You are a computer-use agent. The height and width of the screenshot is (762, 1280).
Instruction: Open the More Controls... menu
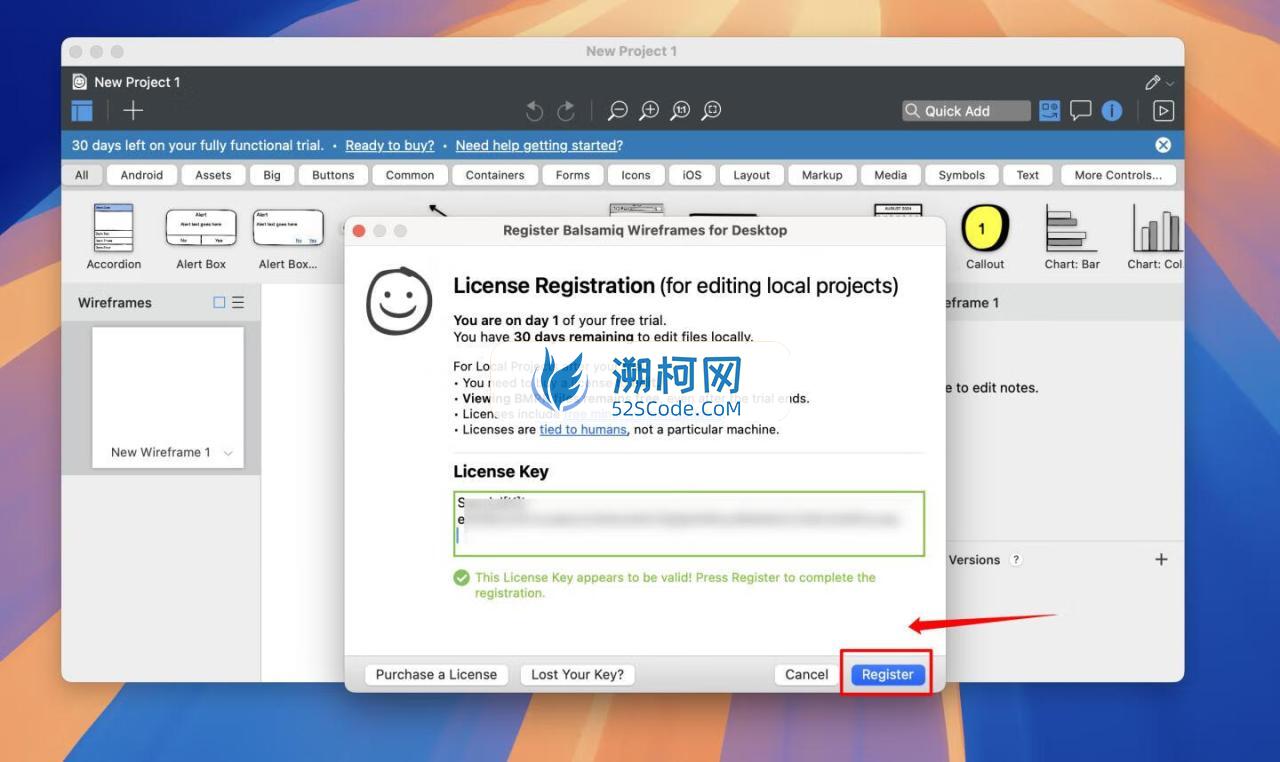click(1118, 175)
